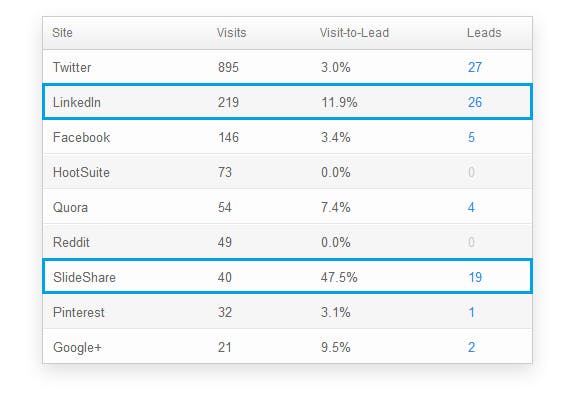Sort by the Site column header
Image resolution: width=575 pixels, height=397 pixels.
62,33
